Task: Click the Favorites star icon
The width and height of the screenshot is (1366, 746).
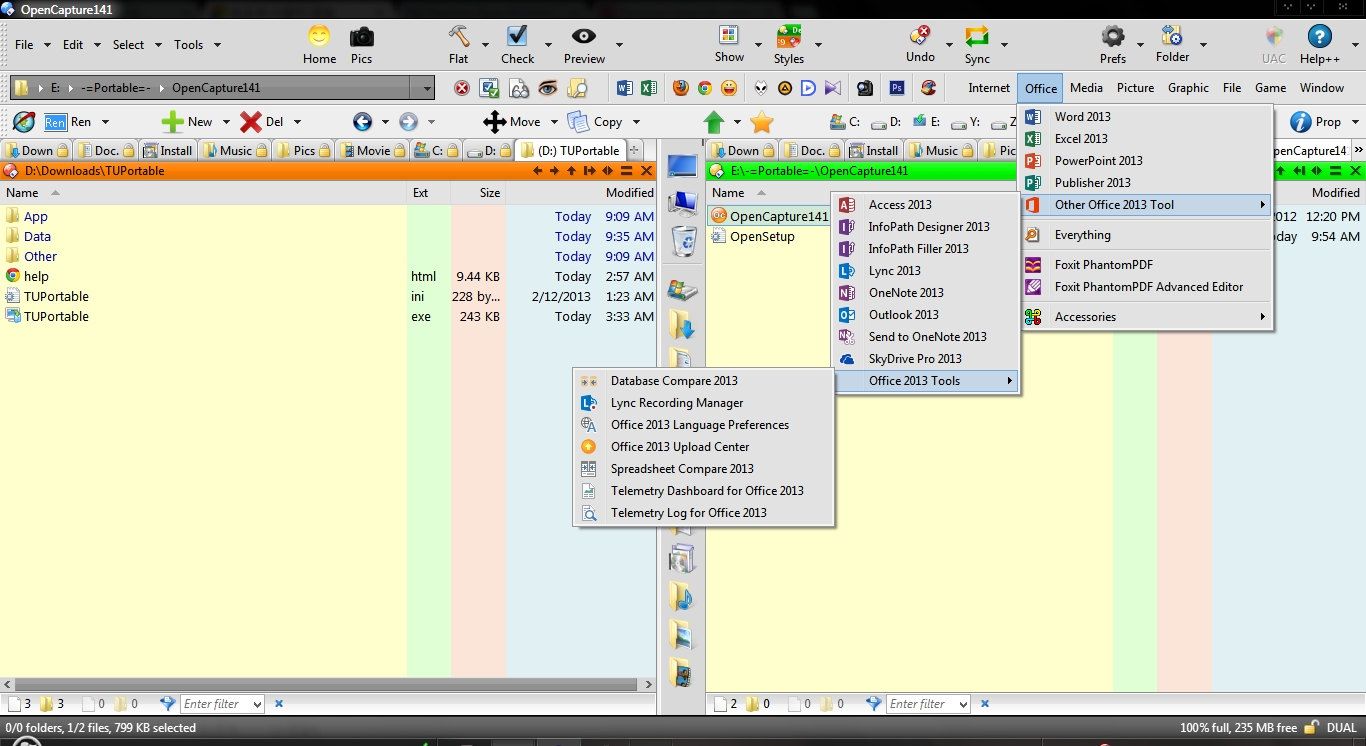Action: (x=762, y=122)
